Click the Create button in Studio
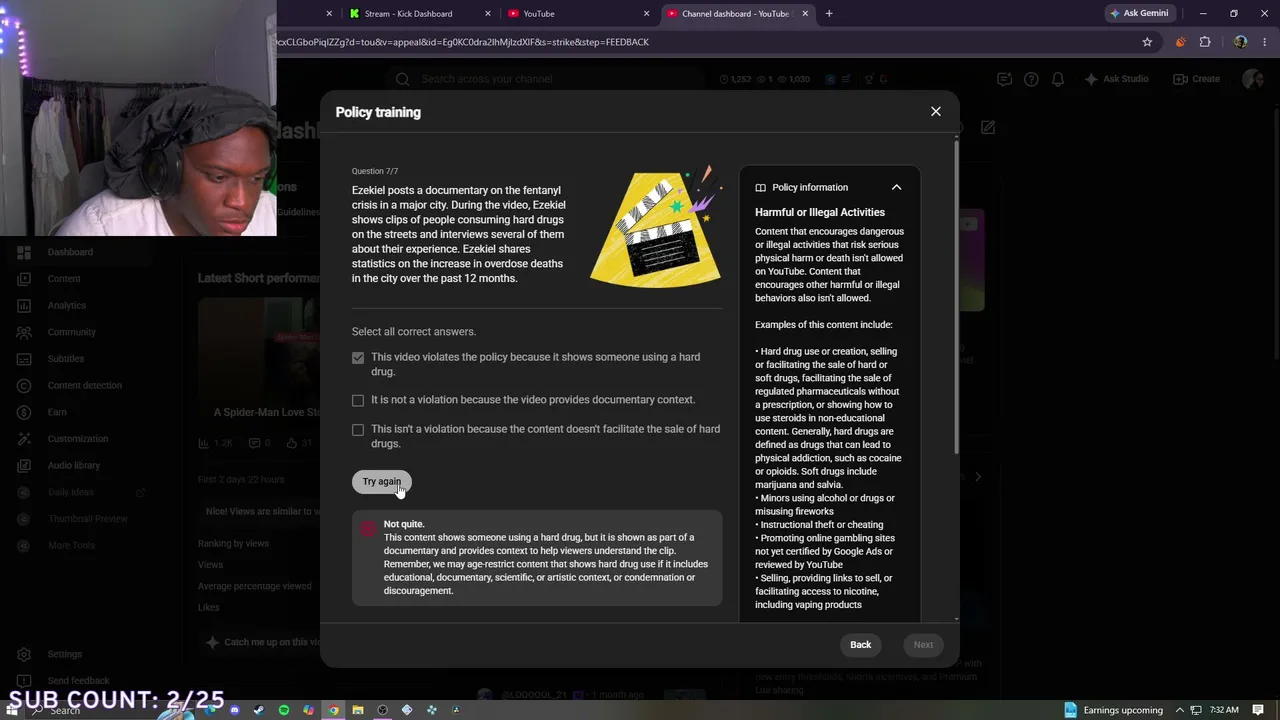Screen dimensions: 1280x720 (x=1197, y=79)
